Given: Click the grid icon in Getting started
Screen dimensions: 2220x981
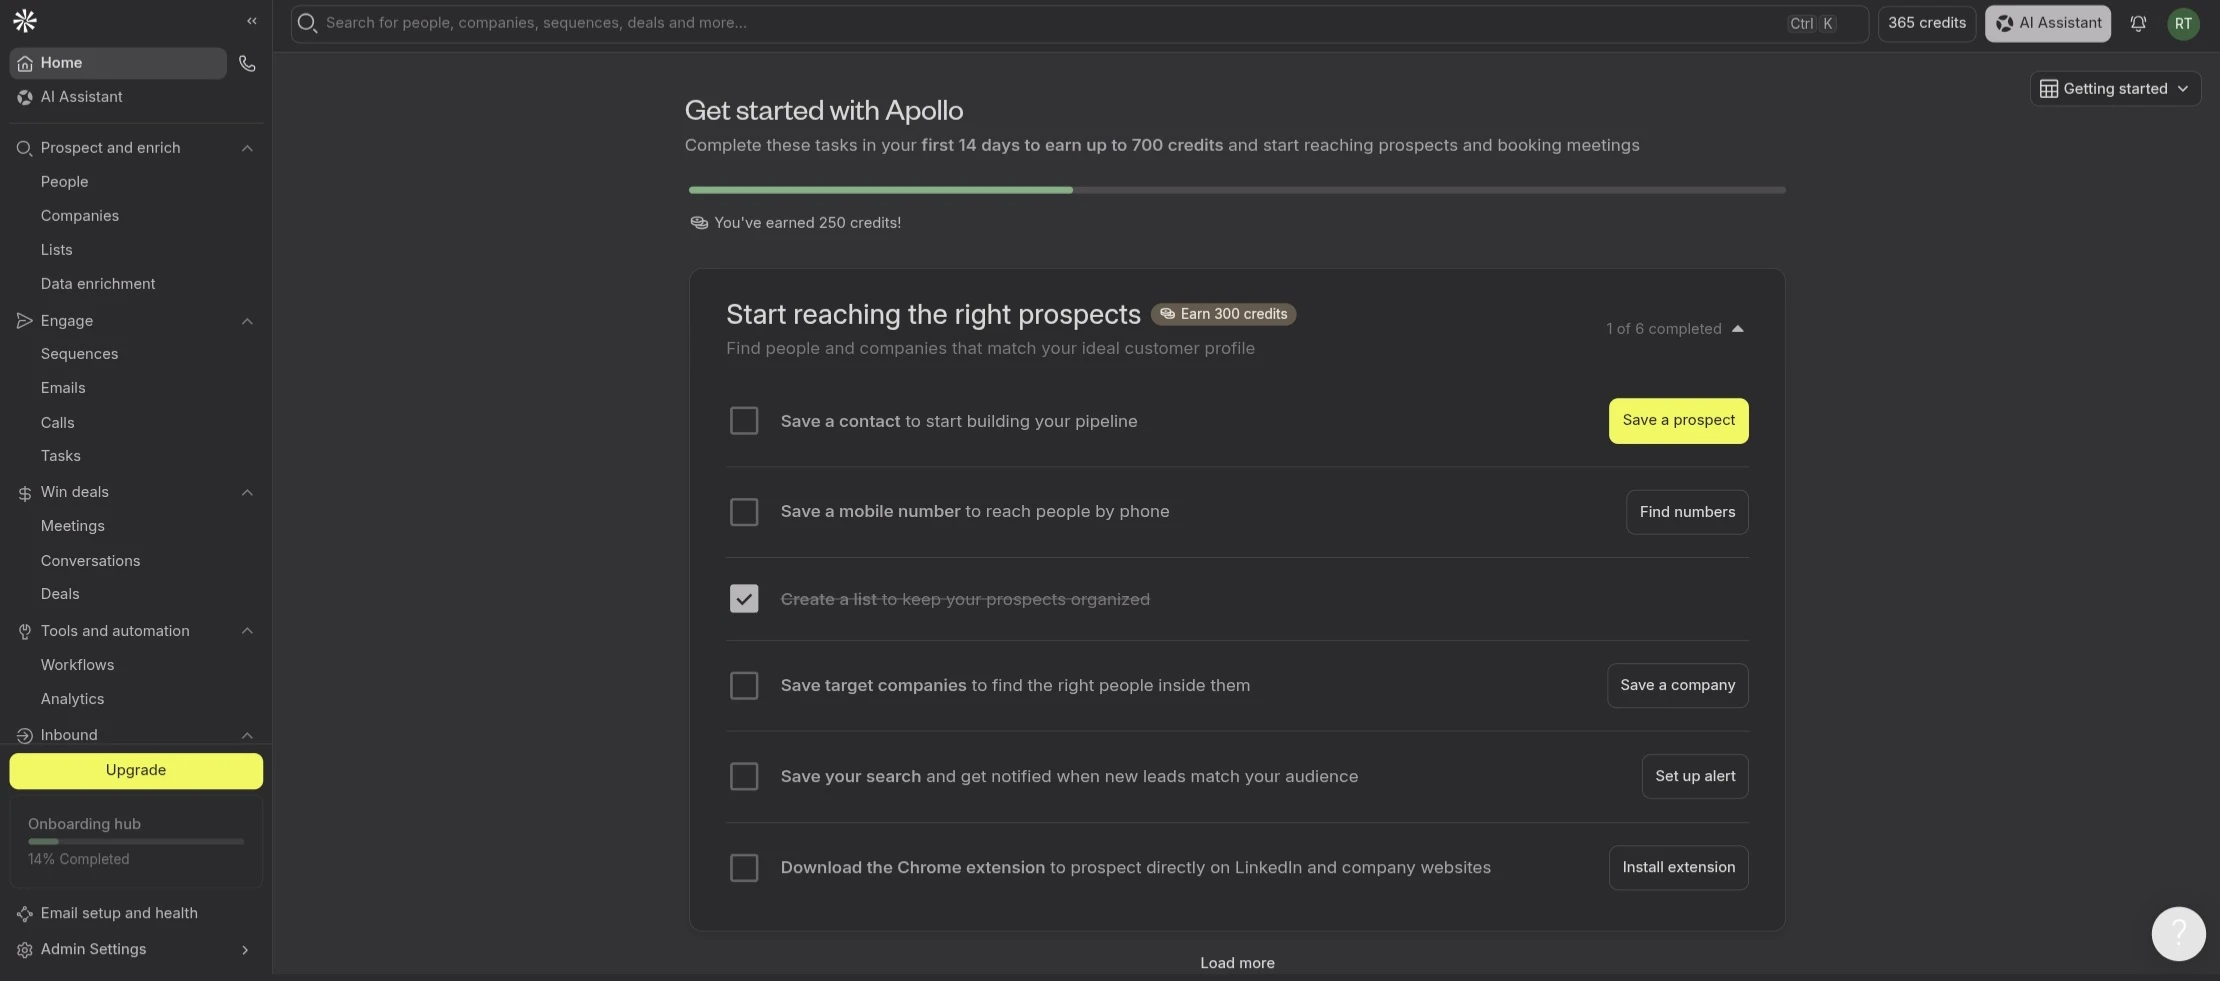Looking at the screenshot, I should pos(2048,88).
